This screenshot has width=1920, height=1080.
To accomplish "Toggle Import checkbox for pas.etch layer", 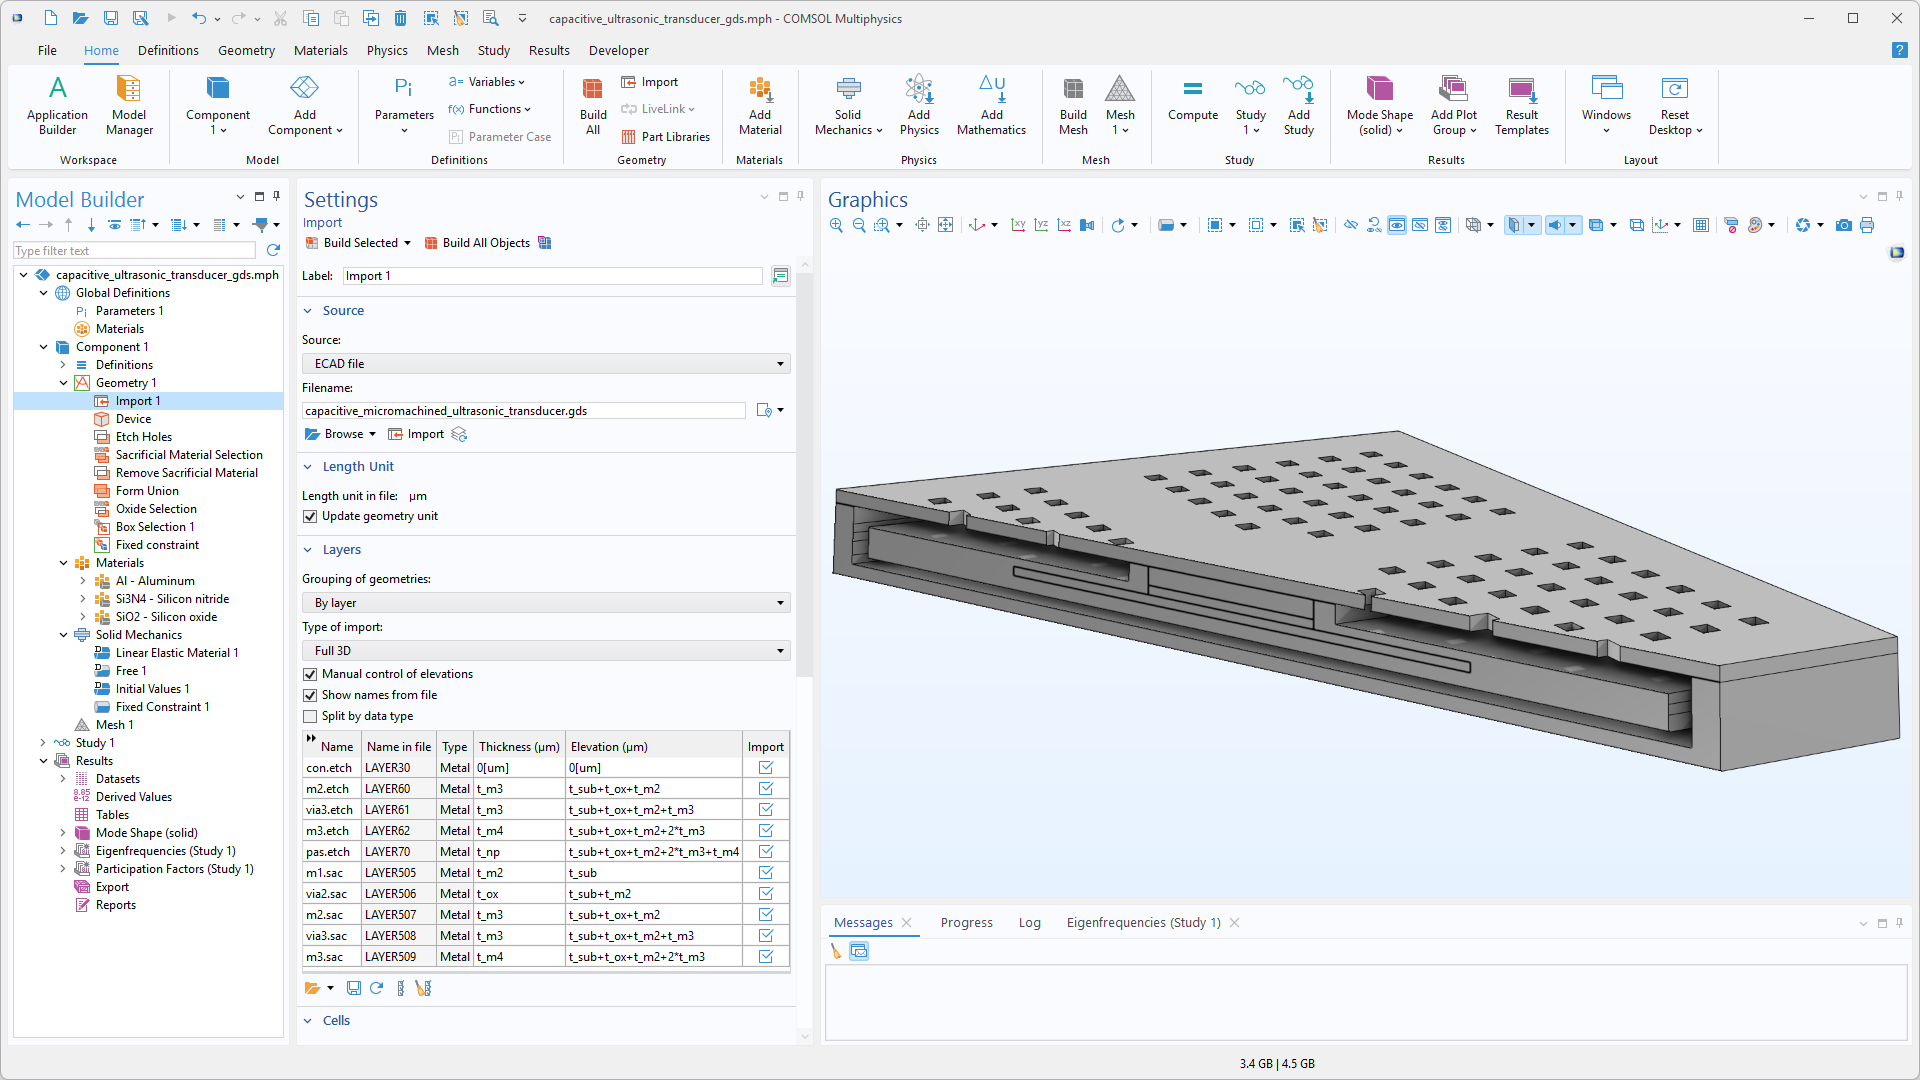I will tap(766, 852).
